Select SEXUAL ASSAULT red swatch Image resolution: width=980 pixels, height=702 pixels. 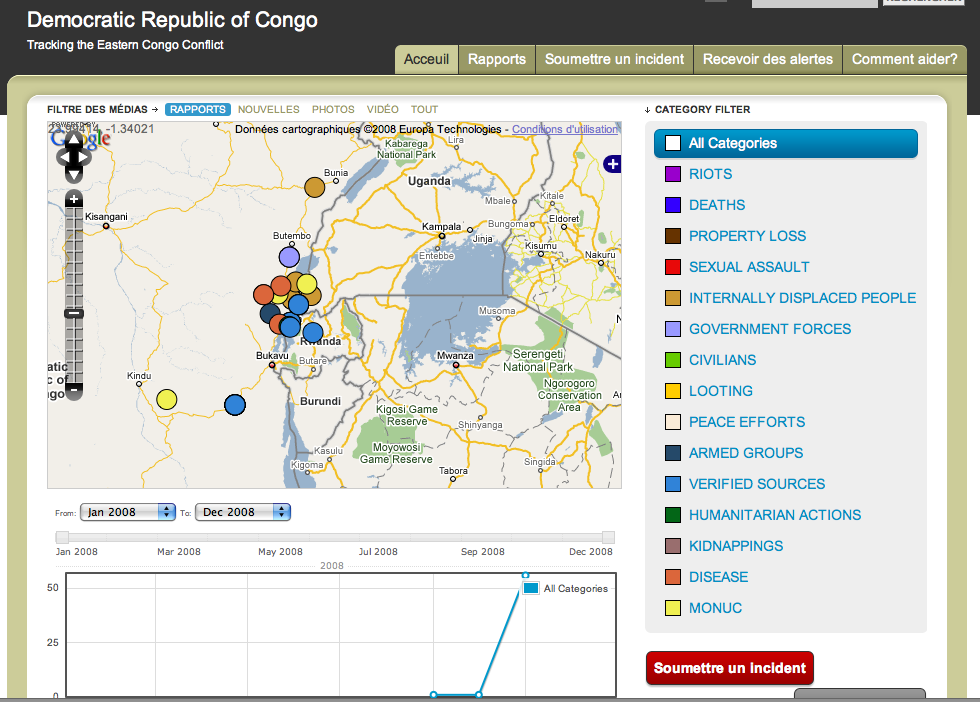pyautogui.click(x=672, y=267)
